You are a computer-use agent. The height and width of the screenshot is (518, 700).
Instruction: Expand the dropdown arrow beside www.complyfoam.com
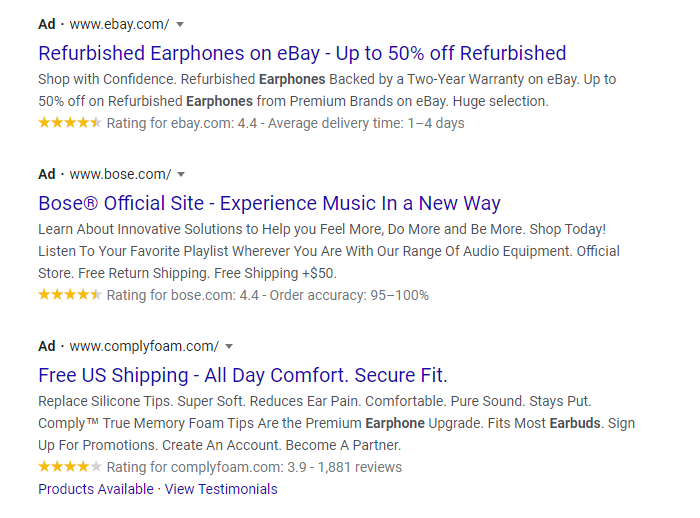[x=229, y=347]
